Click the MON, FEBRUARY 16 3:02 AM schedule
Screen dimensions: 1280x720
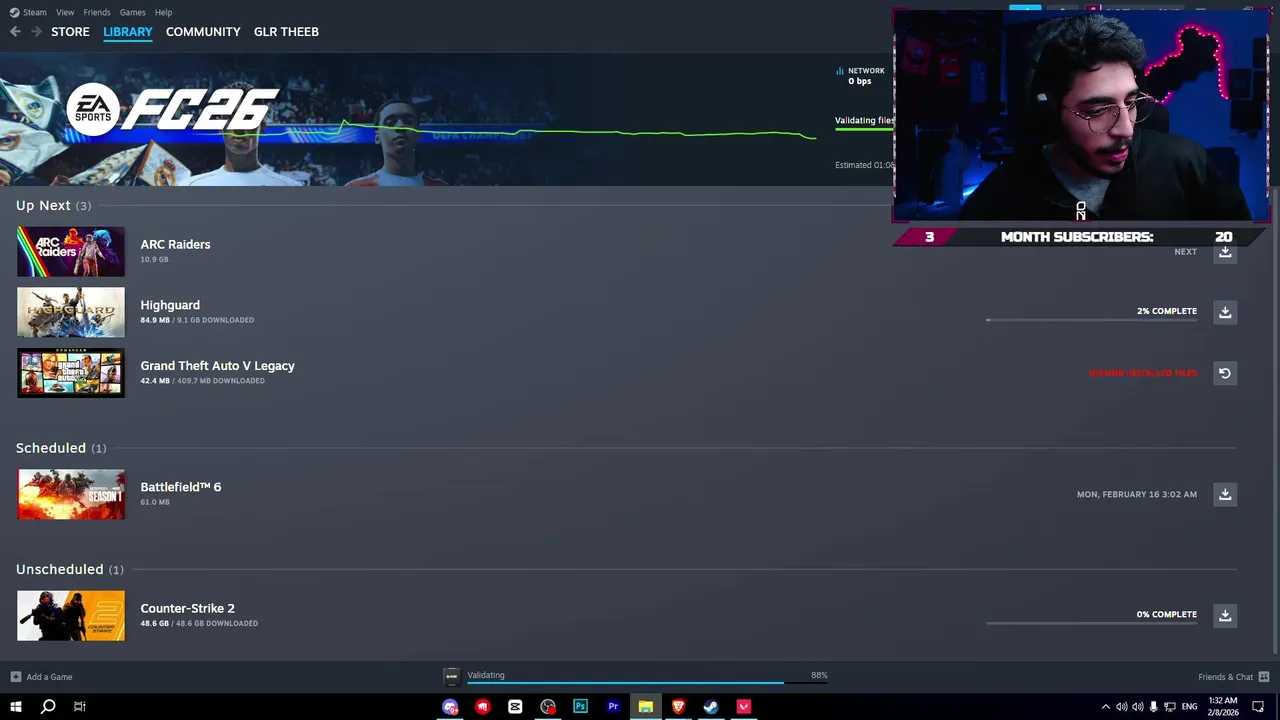pos(1136,494)
